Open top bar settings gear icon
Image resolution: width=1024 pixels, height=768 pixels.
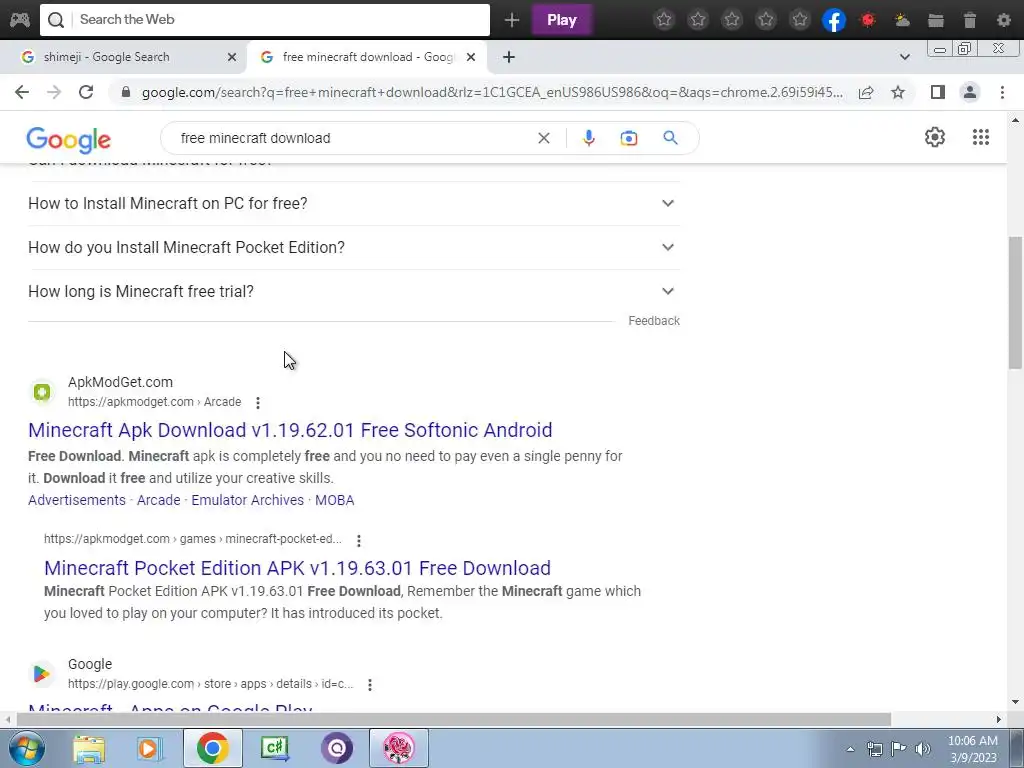tap(1004, 20)
